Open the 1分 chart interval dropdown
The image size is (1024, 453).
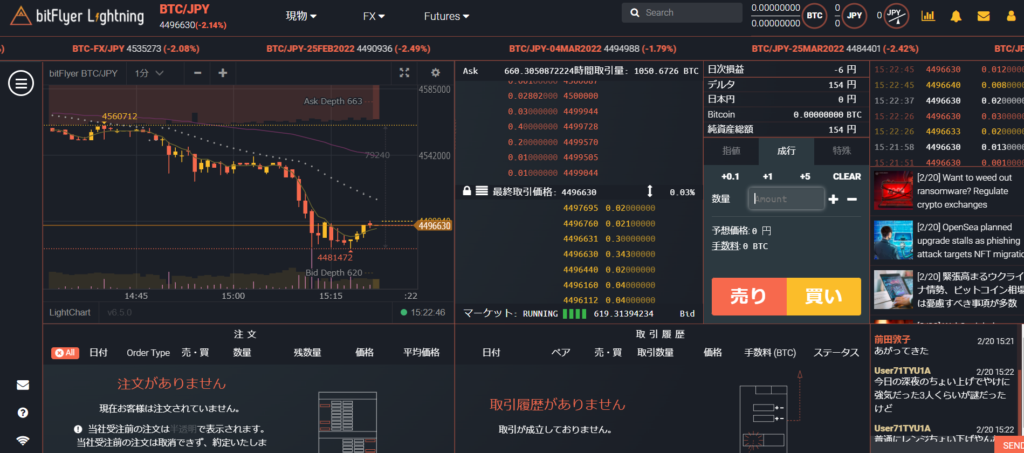point(149,73)
